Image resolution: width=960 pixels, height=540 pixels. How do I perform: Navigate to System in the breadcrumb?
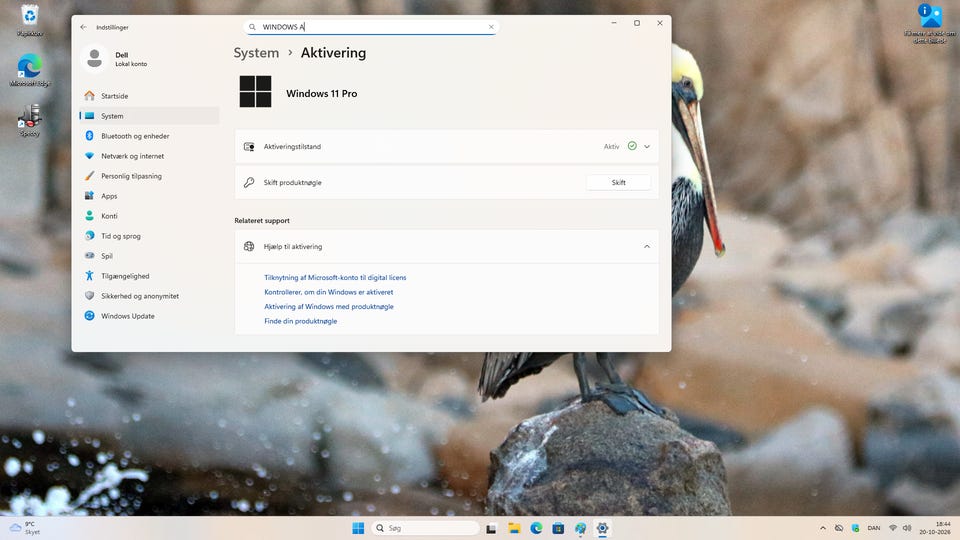(256, 53)
